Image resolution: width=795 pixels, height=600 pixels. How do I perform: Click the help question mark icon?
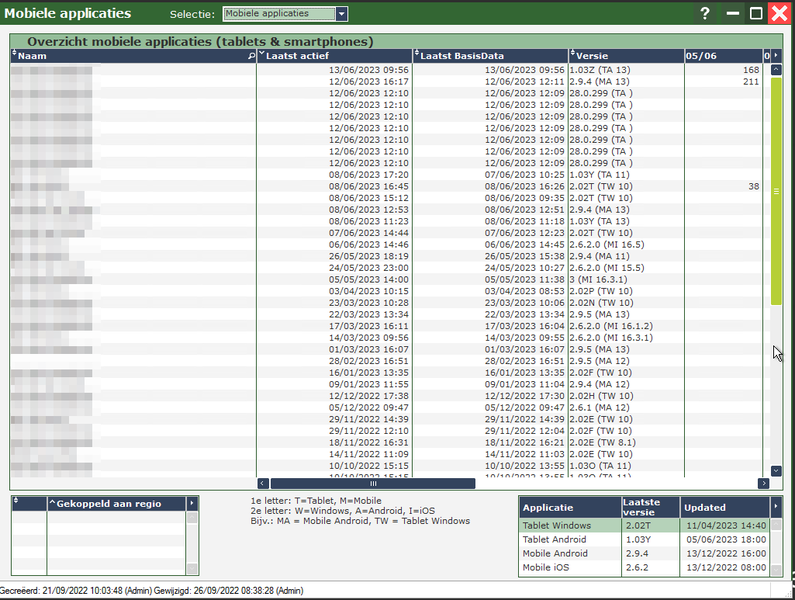(x=705, y=14)
